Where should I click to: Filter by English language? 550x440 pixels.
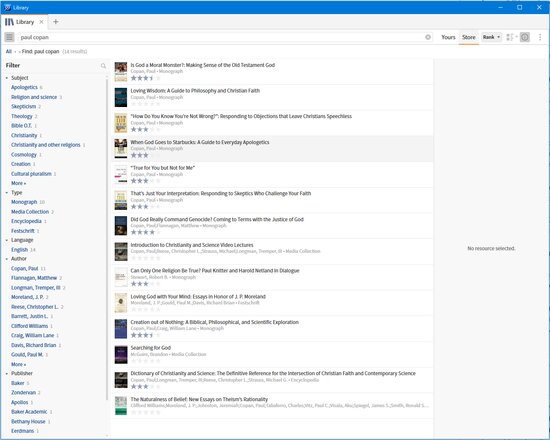click(19, 250)
